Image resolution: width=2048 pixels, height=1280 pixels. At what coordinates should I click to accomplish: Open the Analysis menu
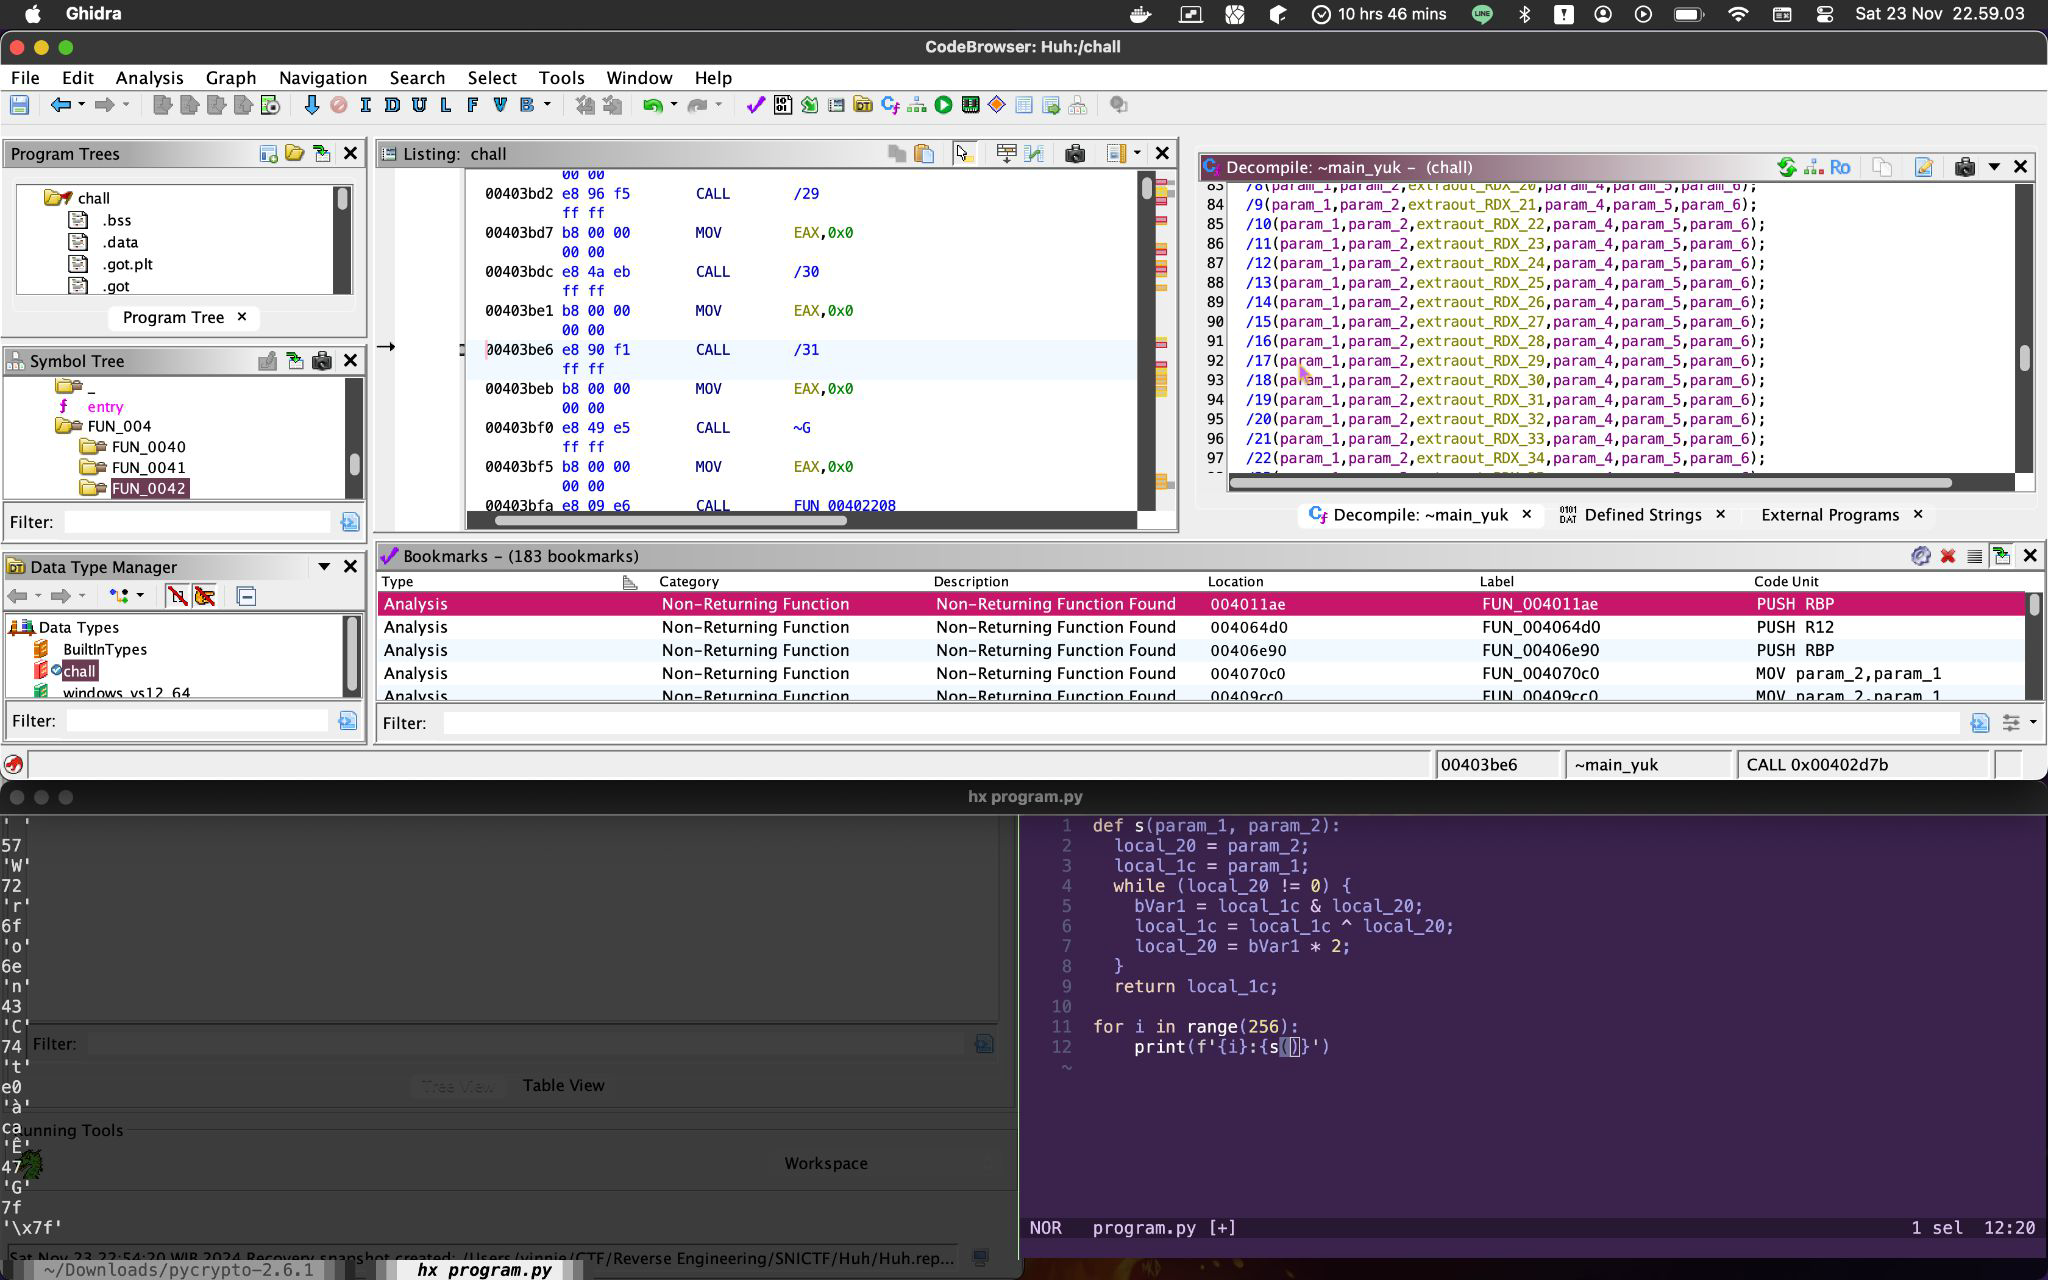(149, 78)
